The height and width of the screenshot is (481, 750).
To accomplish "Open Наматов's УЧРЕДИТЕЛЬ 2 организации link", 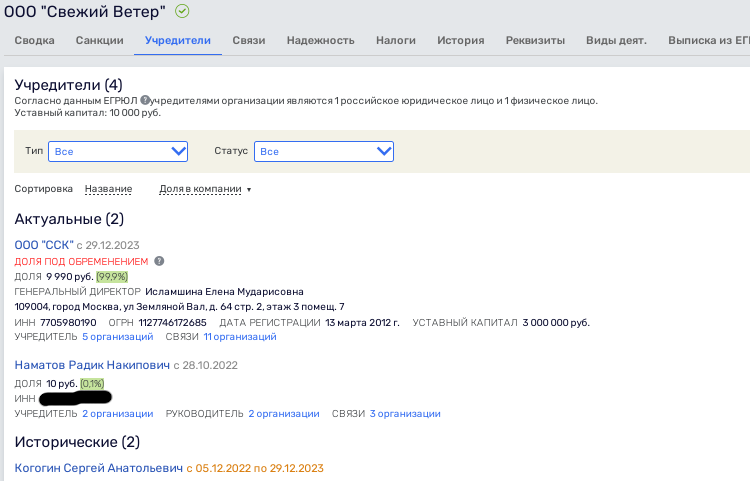I will click(x=118, y=414).
